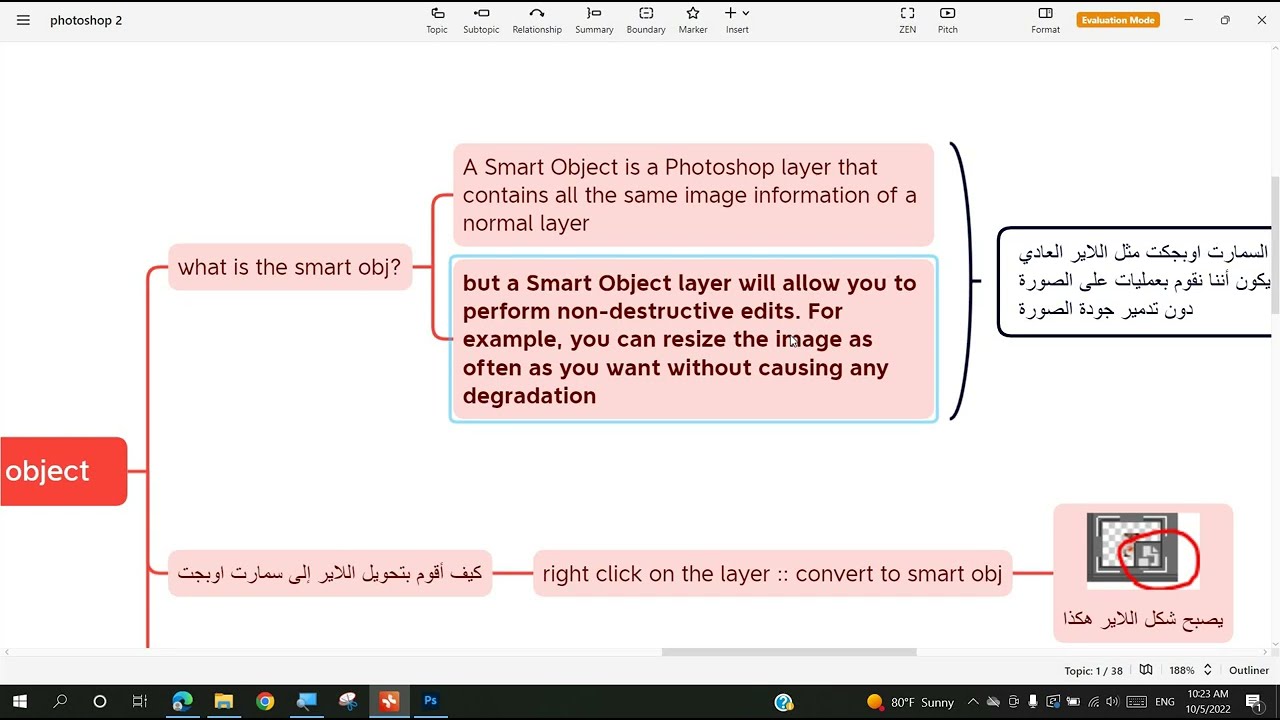1280x720 pixels.
Task: Select the 'non-destructive edits' bold topic
Action: (x=693, y=339)
